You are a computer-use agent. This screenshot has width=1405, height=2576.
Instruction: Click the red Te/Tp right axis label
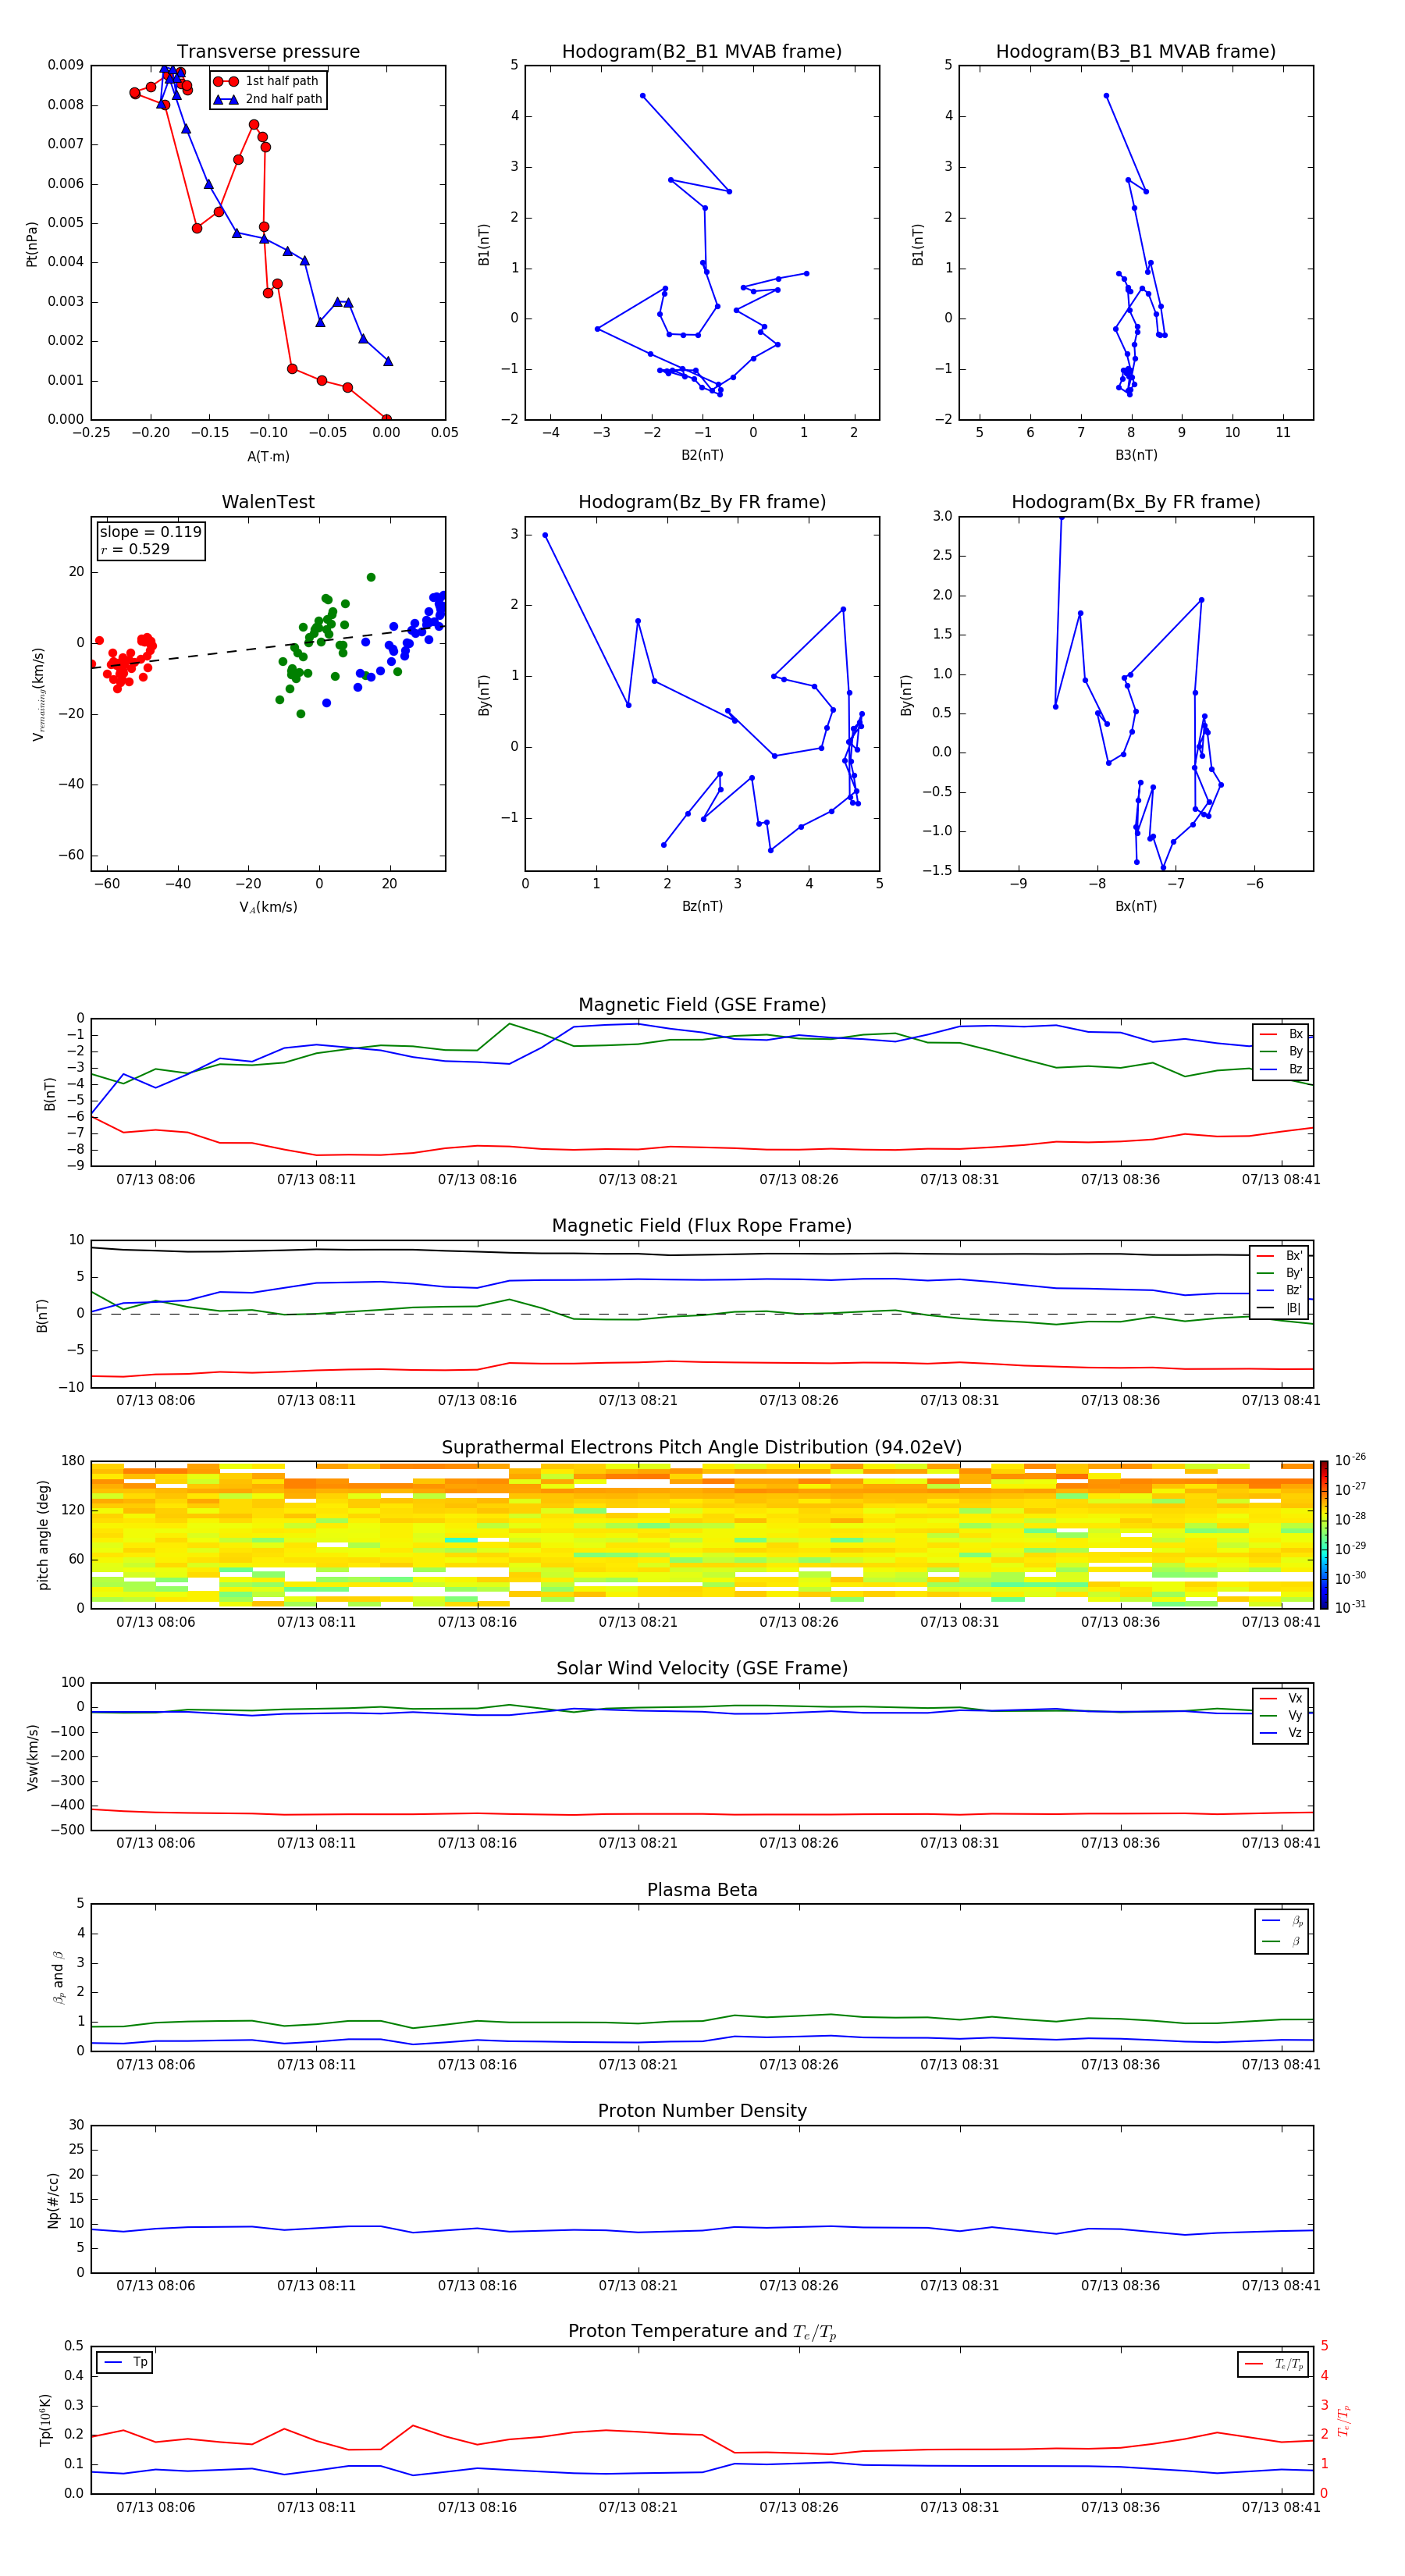pyautogui.click(x=1343, y=2420)
